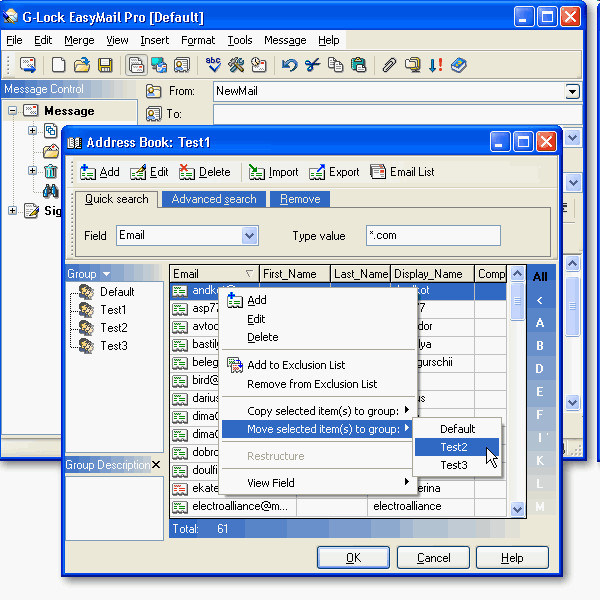
Task: Open the Merge menu
Action: (x=79, y=40)
